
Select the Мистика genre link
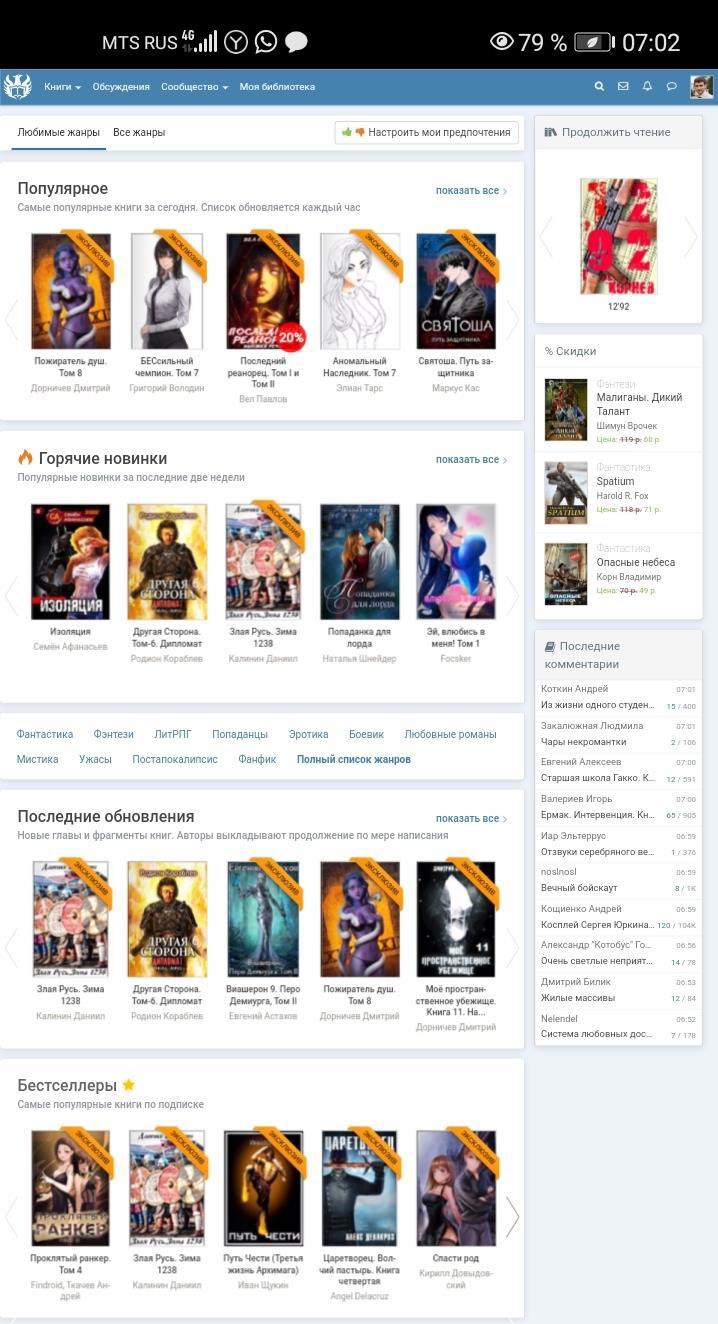[x=38, y=759]
